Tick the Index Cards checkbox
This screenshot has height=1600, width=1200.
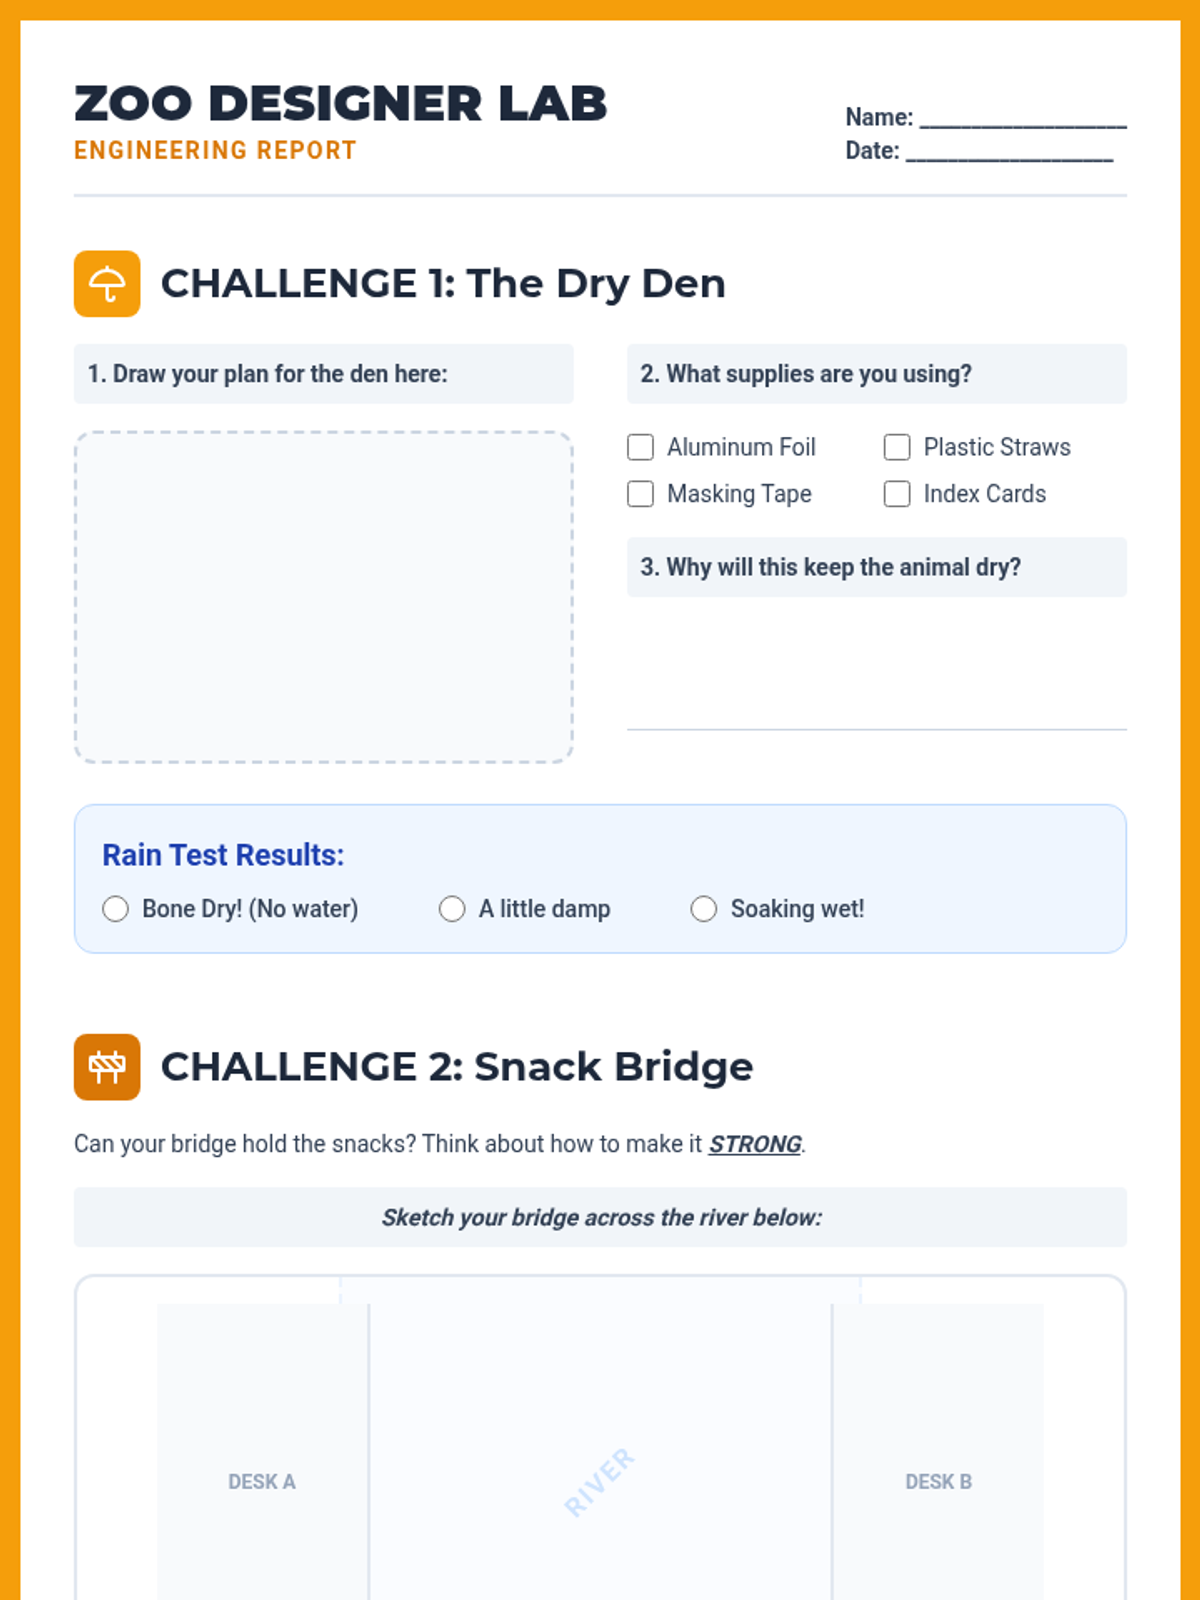click(897, 494)
